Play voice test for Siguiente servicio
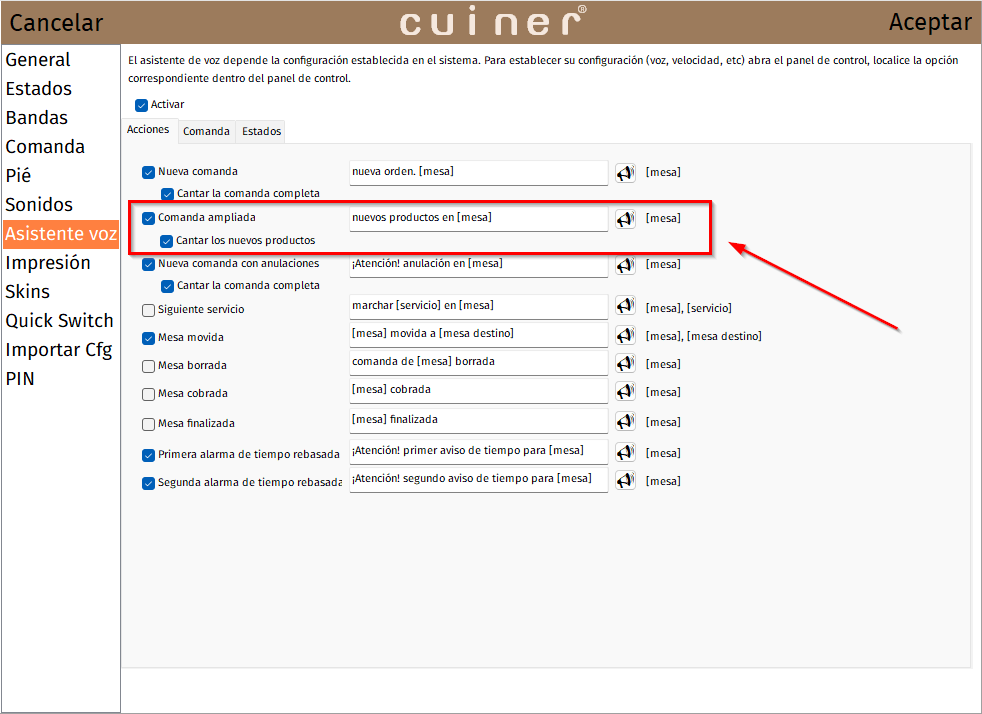This screenshot has height=714, width=982. pyautogui.click(x=625, y=306)
